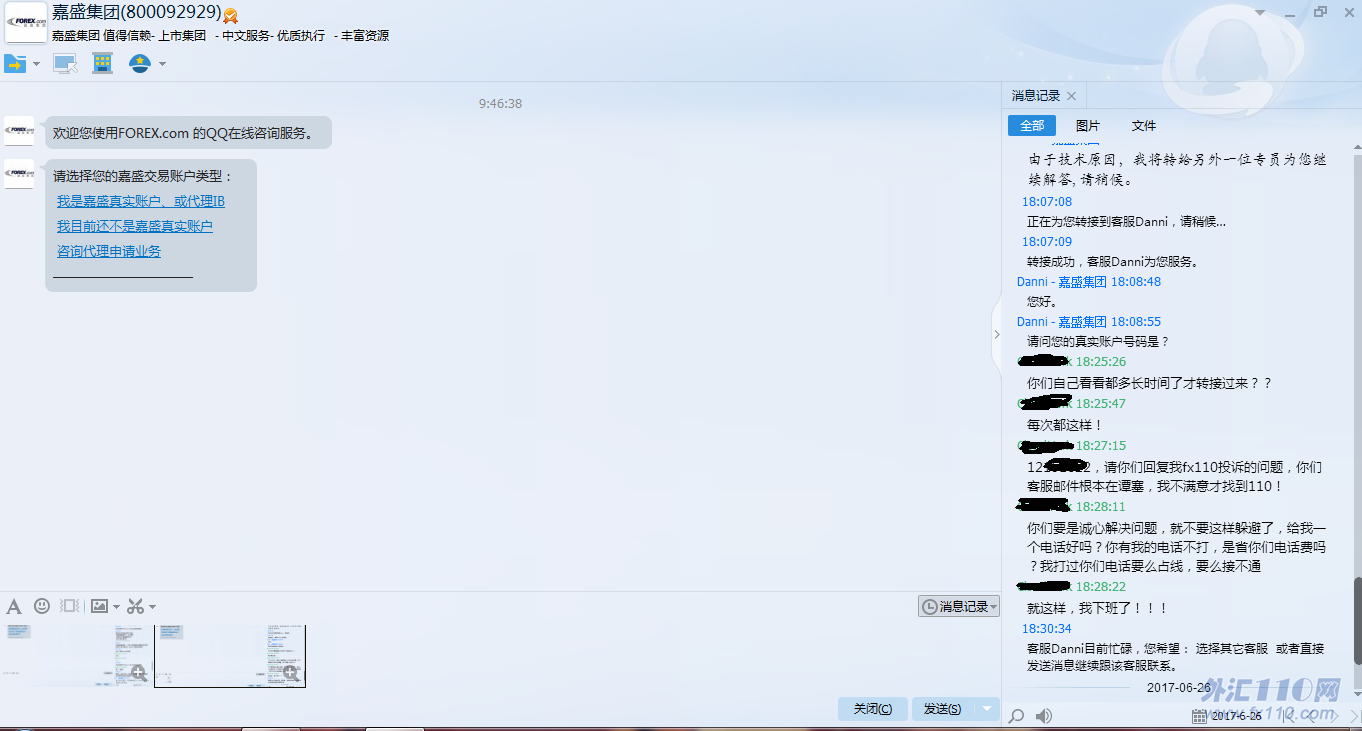Click sender name Danni - 嘉盛集团 at 18:08:55
Screen dimensions: 1362x731
pyautogui.click(x=1062, y=322)
